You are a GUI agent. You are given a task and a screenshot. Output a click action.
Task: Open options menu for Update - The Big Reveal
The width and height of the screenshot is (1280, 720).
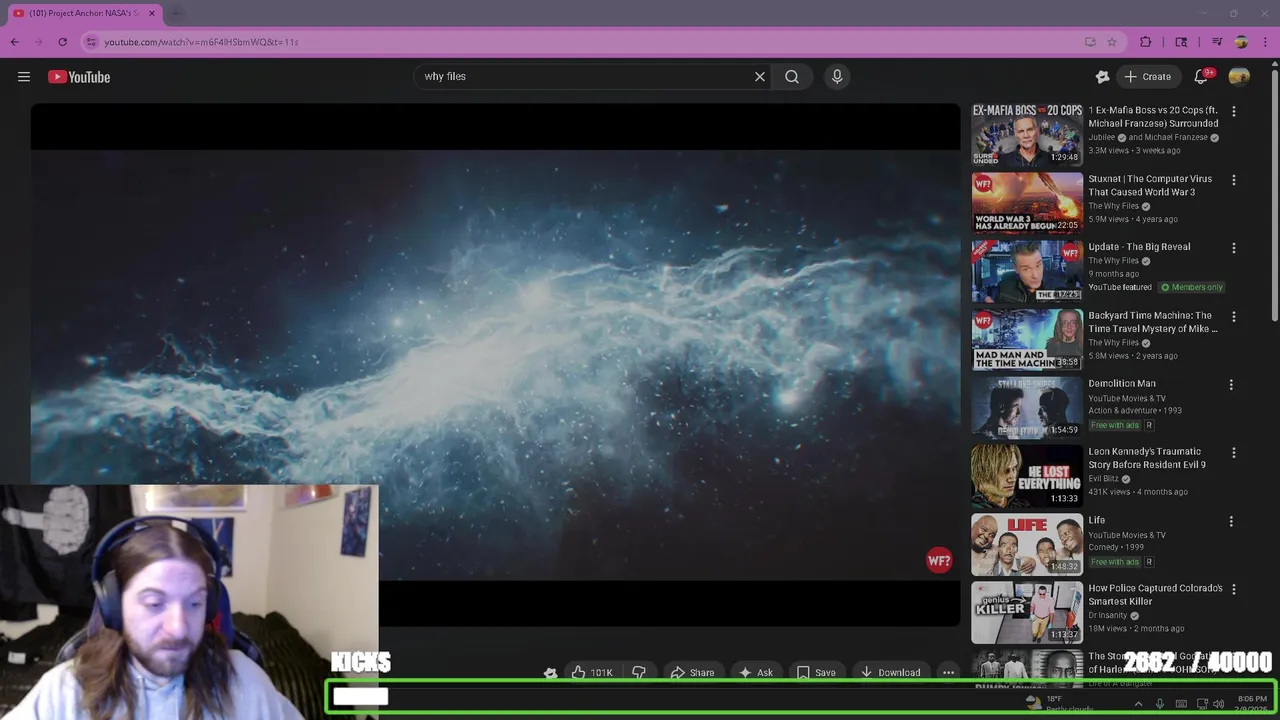coord(1234,248)
